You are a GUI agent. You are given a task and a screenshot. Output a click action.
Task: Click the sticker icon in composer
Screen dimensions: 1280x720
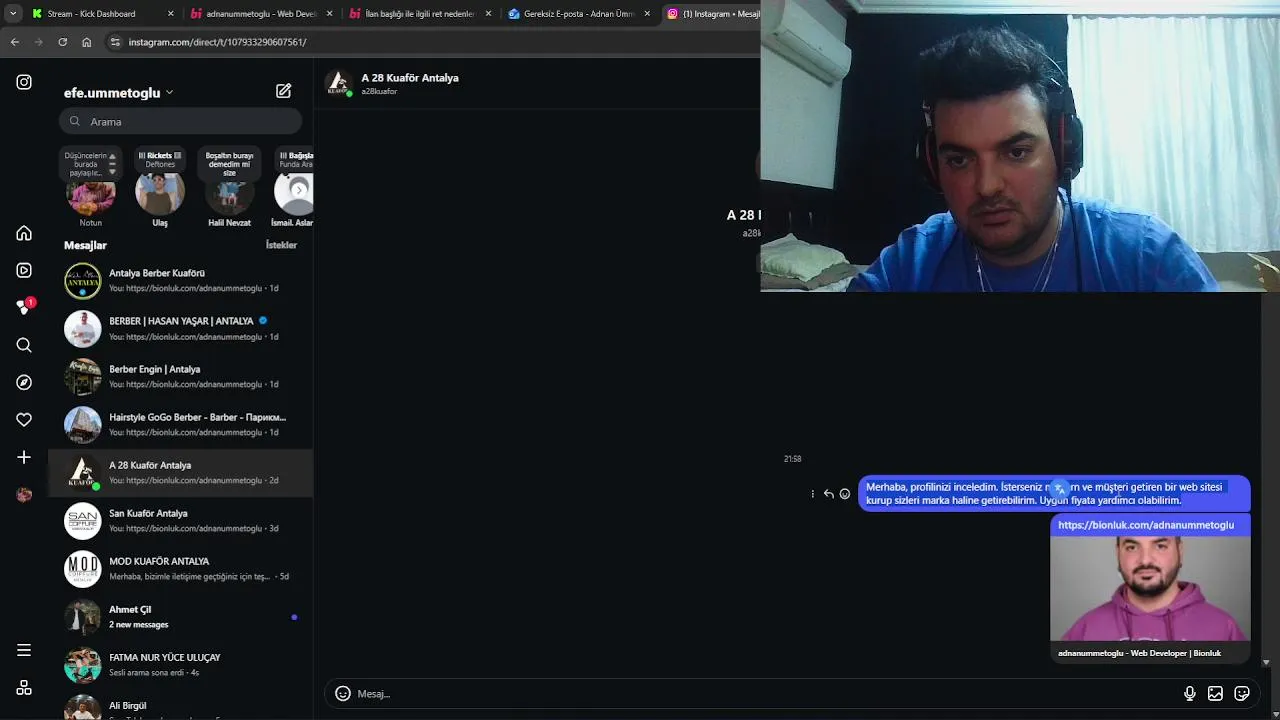(1242, 693)
